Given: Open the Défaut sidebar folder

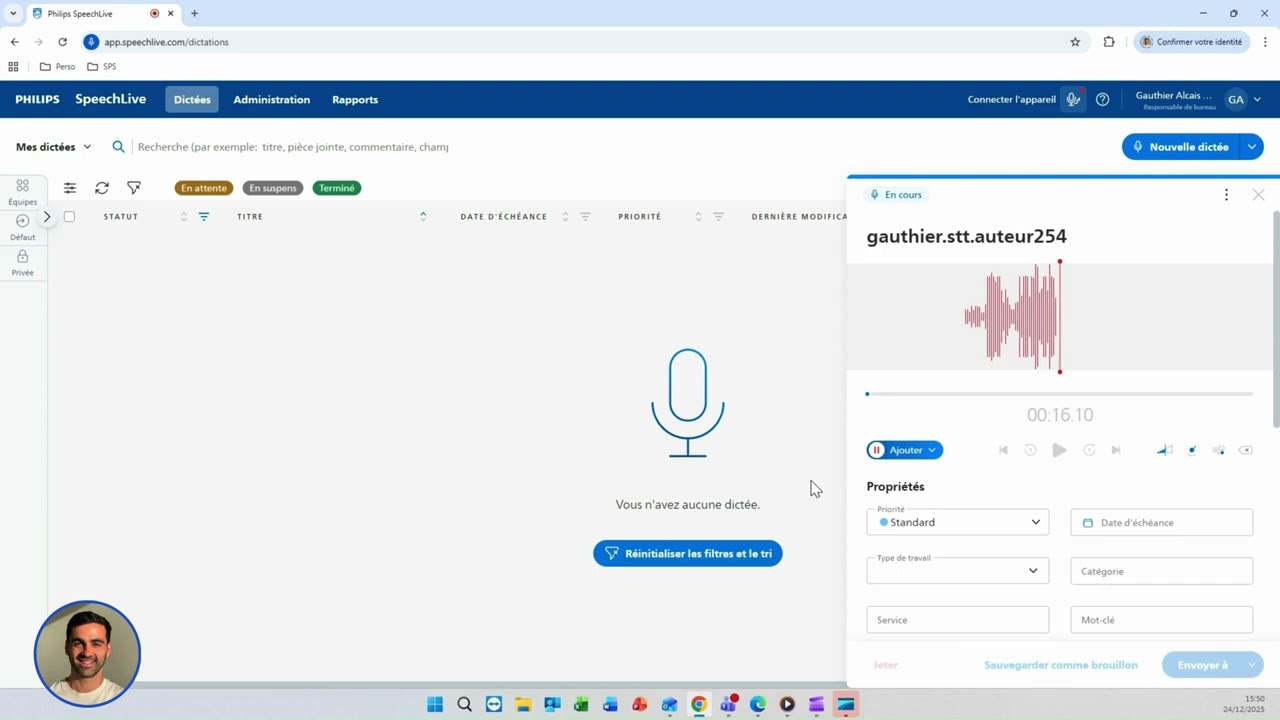Looking at the screenshot, I should (22, 228).
